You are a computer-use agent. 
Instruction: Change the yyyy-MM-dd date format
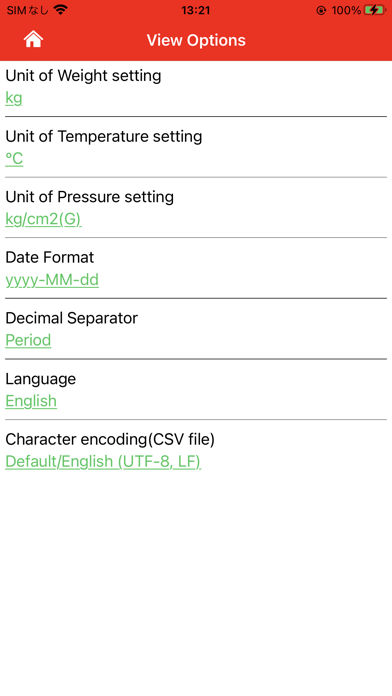[x=52, y=280]
